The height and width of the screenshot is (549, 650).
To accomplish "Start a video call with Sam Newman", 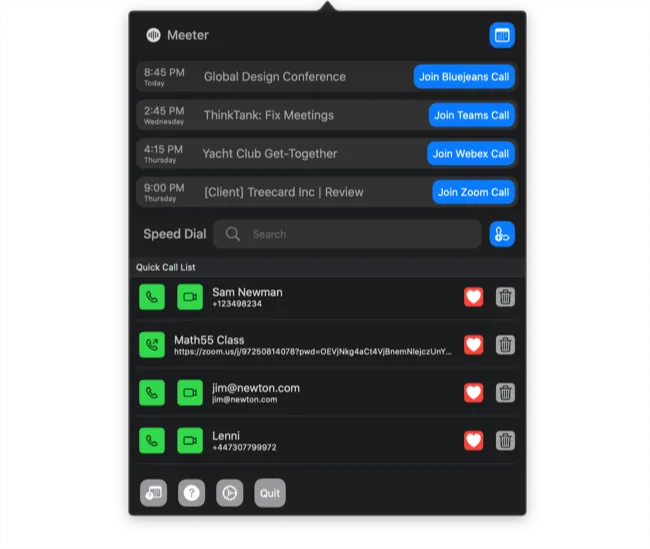I will (x=190, y=297).
